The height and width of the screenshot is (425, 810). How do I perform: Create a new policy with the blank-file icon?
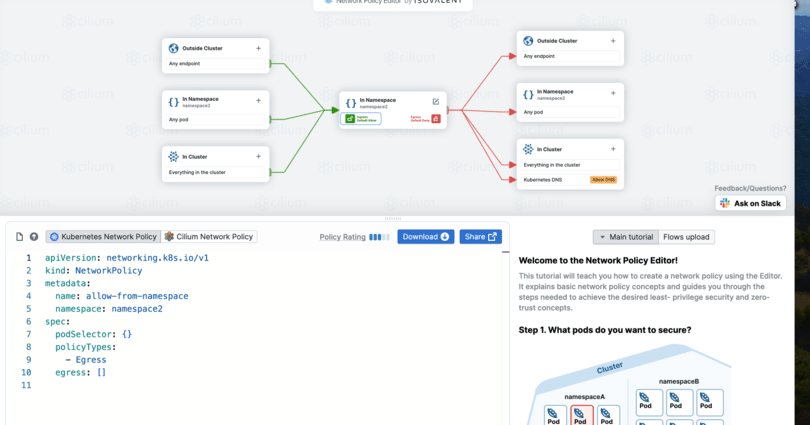tap(20, 237)
